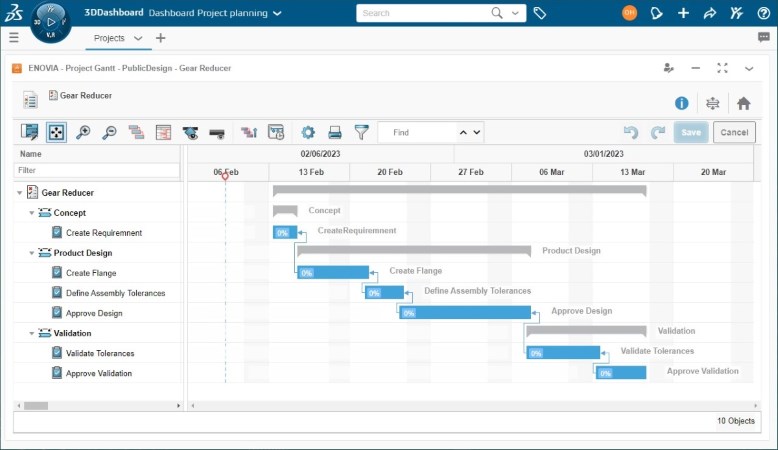The width and height of the screenshot is (778, 450).
Task: Click the task list view icon
Action: 30,100
